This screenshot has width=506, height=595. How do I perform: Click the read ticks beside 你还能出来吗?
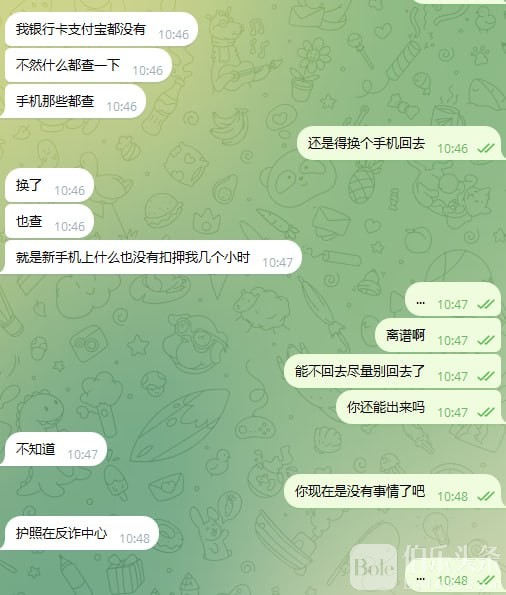[x=486, y=412]
